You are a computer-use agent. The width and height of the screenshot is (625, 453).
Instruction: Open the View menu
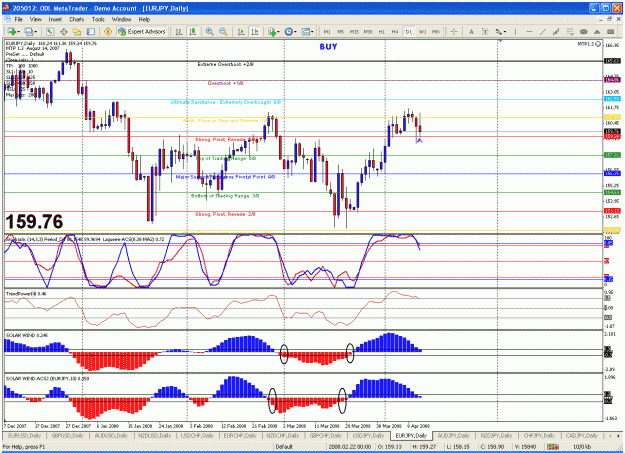tap(35, 19)
